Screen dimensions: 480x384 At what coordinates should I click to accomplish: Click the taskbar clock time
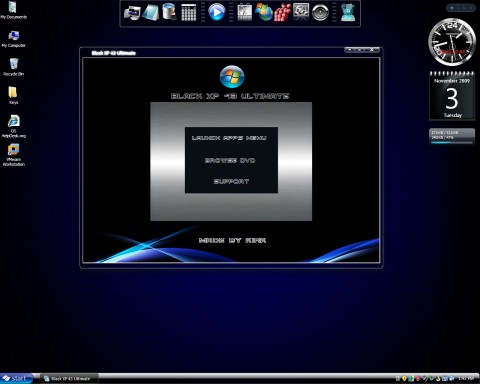tap(466, 379)
